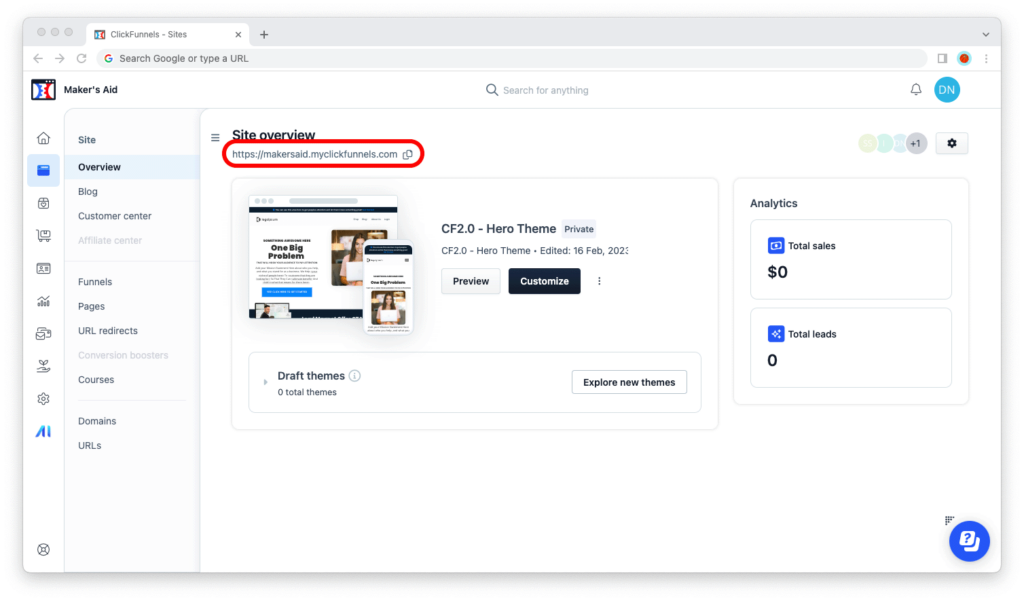Select Overview in site menu

point(133,167)
